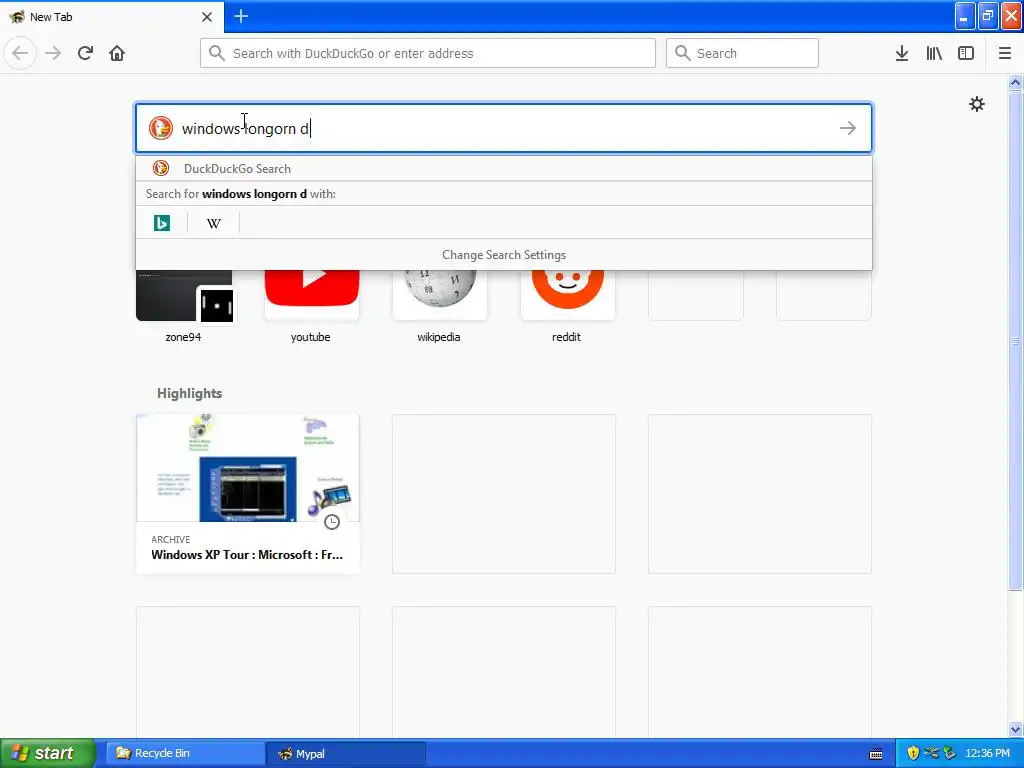Click the toolbar Search field
Viewport: 1024px width, 768px height.
[x=742, y=53]
